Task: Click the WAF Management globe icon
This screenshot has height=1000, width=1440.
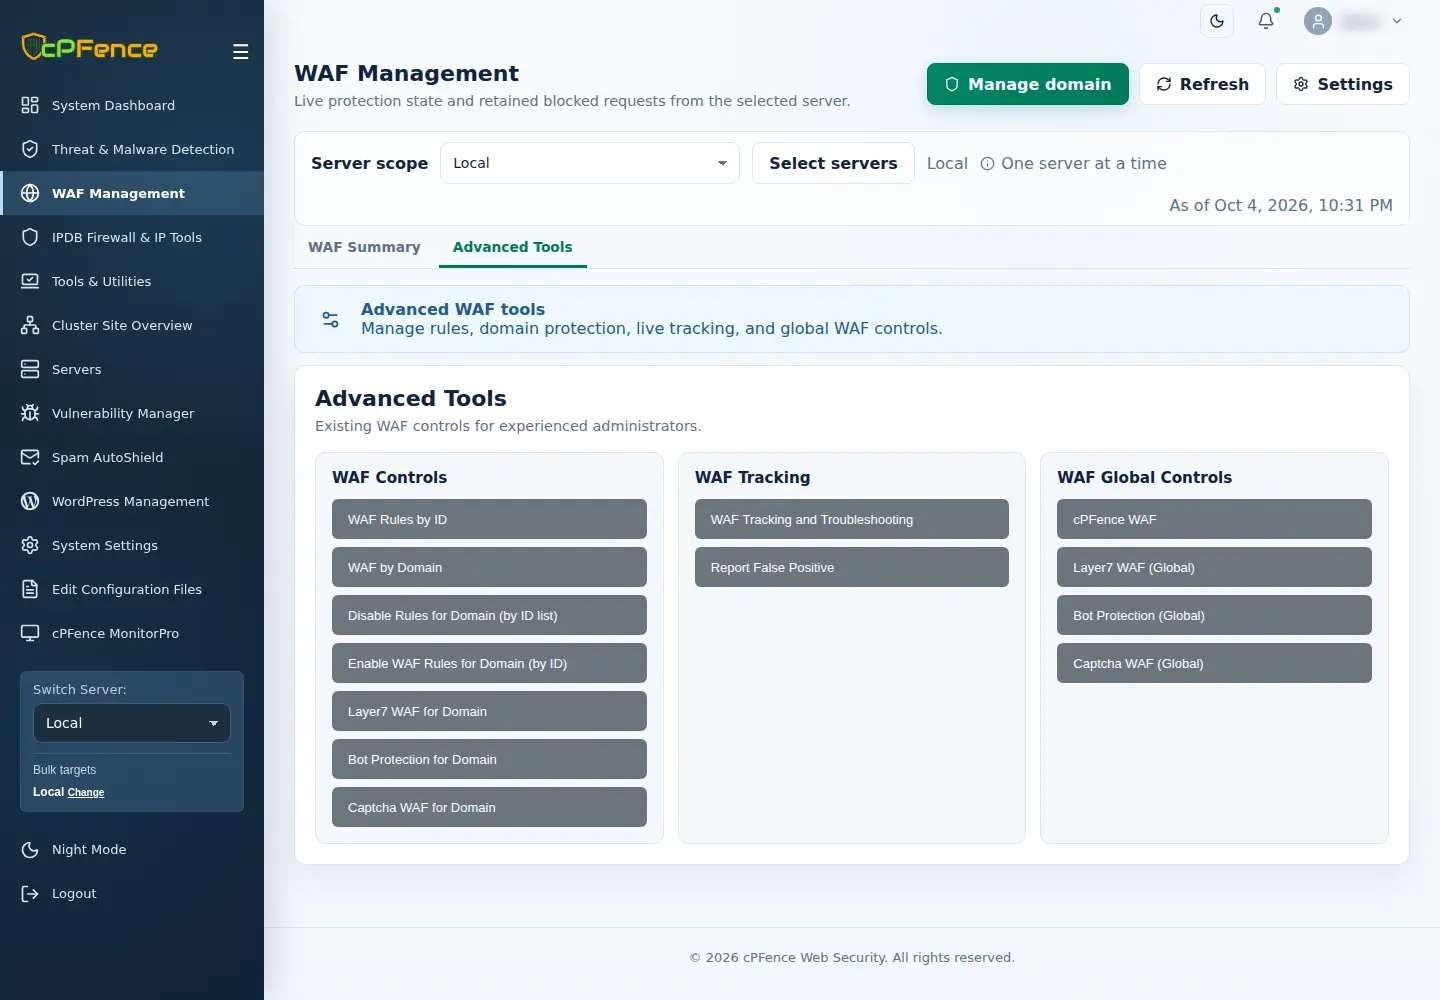Action: [x=30, y=193]
